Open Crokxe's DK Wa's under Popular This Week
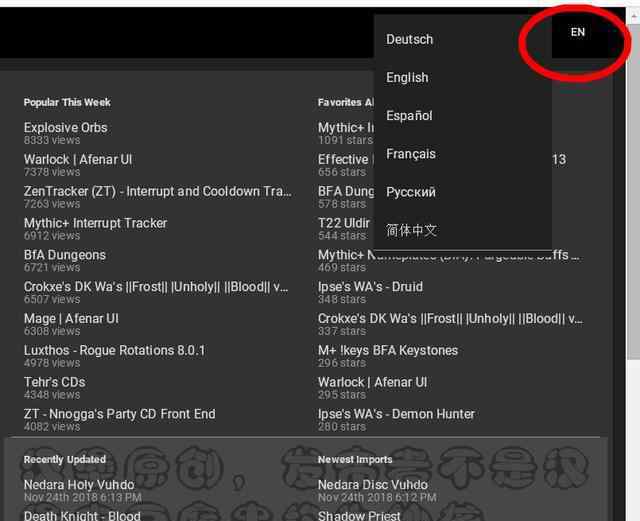This screenshot has width=640, height=521. click(156, 287)
